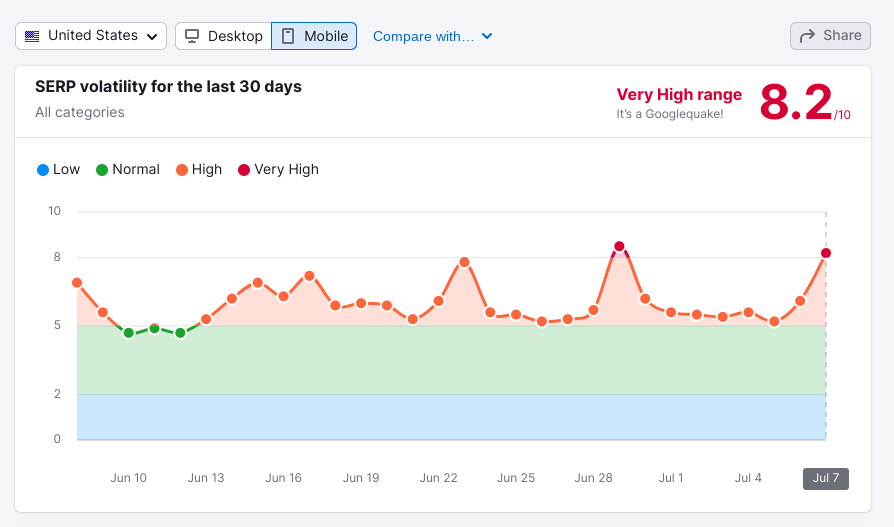Toggle the Low legend series

click(x=58, y=169)
